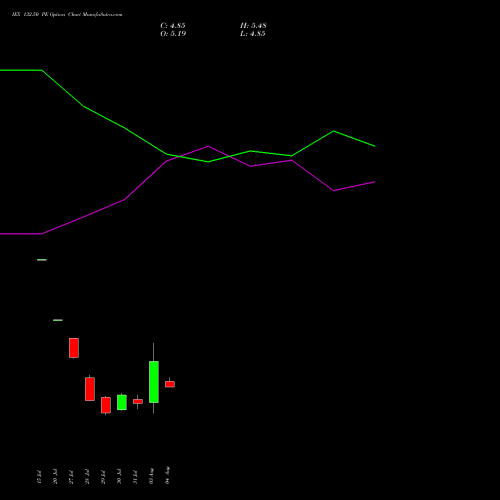Click the low value L: 4.85
Viewport: 500px width, 500px height.
point(253,34)
